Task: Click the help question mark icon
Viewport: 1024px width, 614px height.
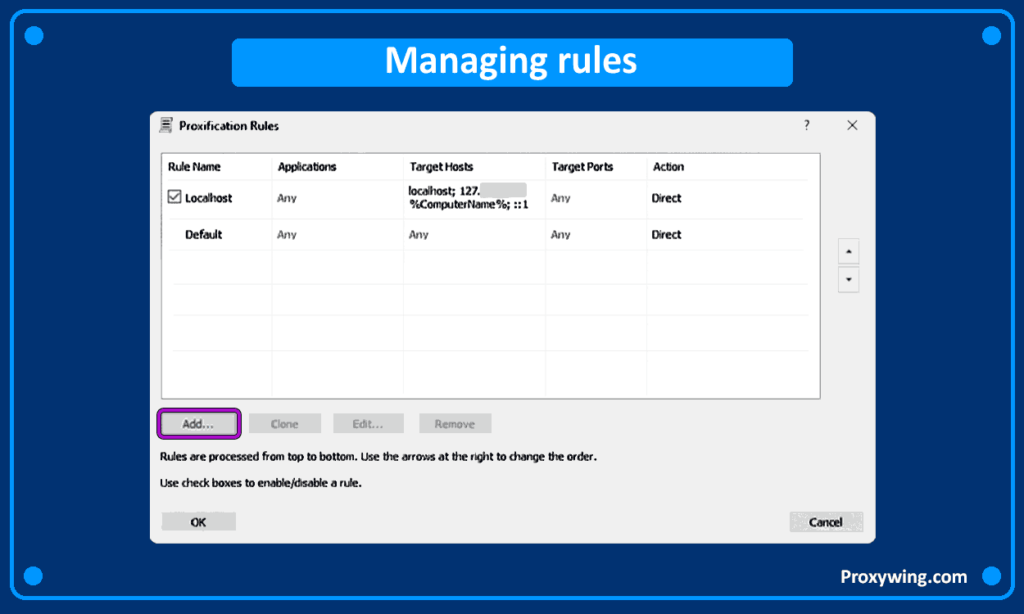Action: (x=806, y=125)
